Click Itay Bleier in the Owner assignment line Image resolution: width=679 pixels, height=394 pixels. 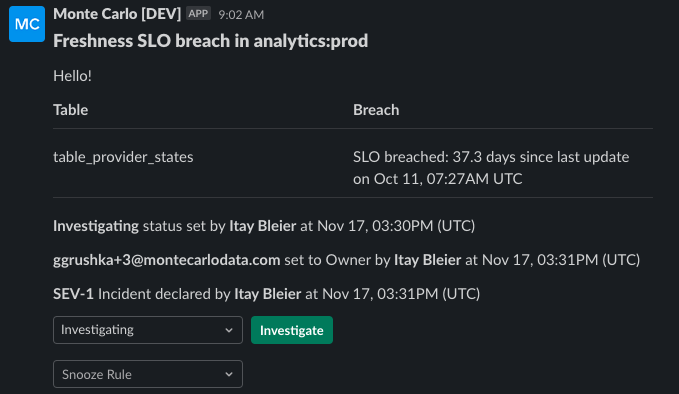tap(427, 260)
